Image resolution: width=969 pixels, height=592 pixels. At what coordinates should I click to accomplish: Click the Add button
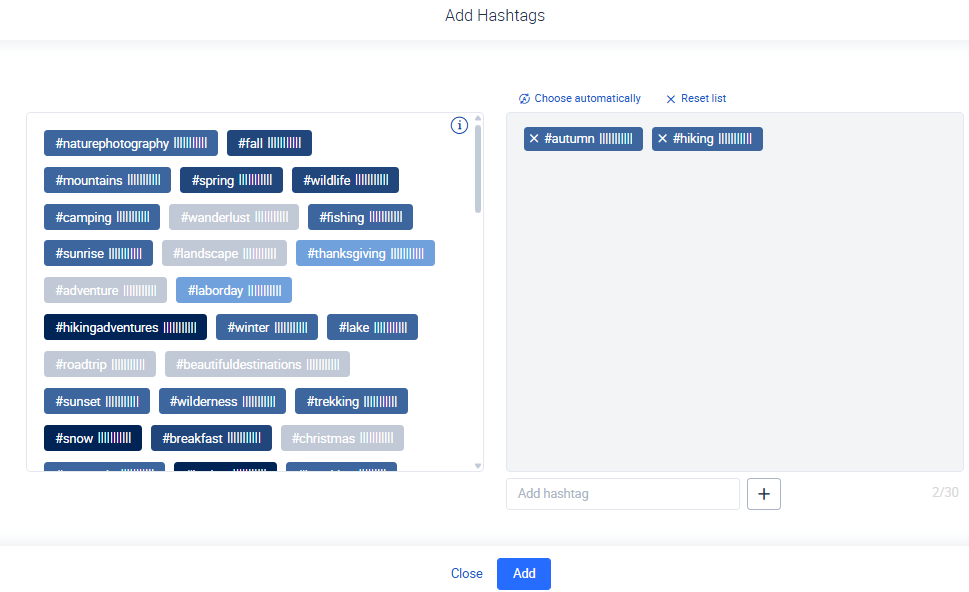point(523,573)
